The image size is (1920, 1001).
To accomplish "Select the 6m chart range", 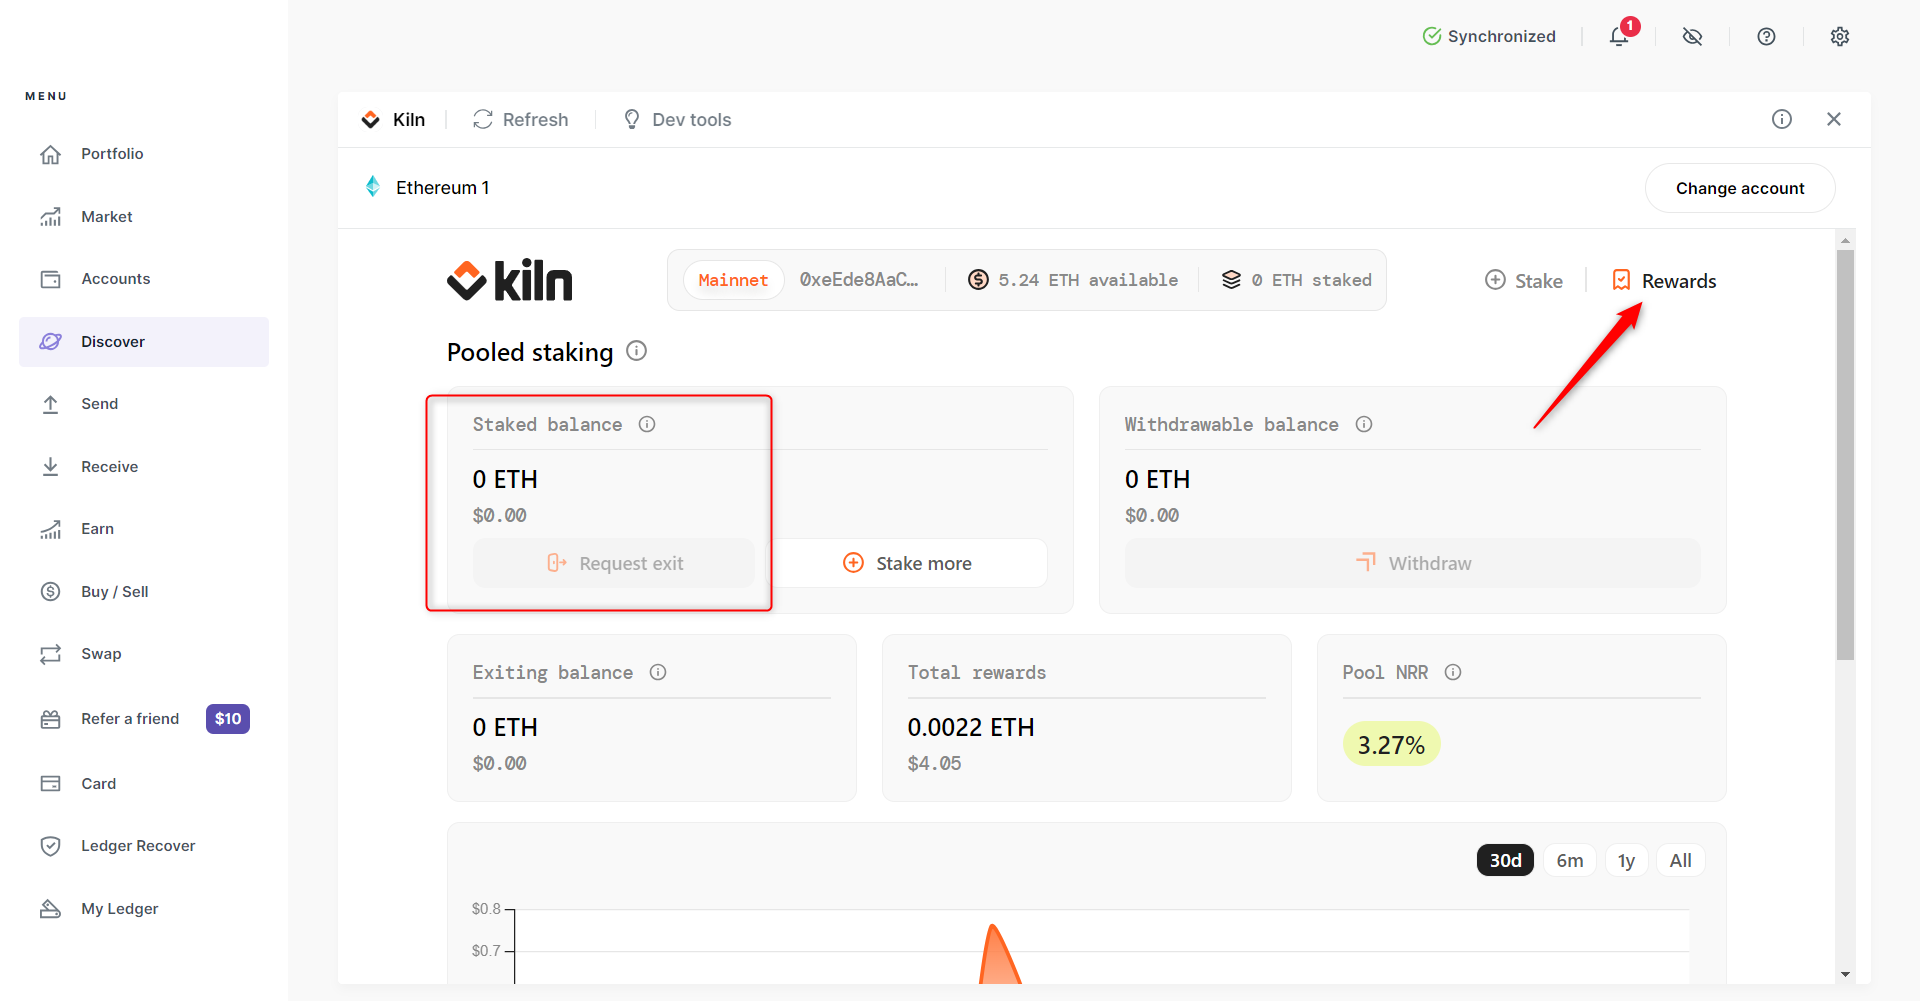I will pos(1570,860).
